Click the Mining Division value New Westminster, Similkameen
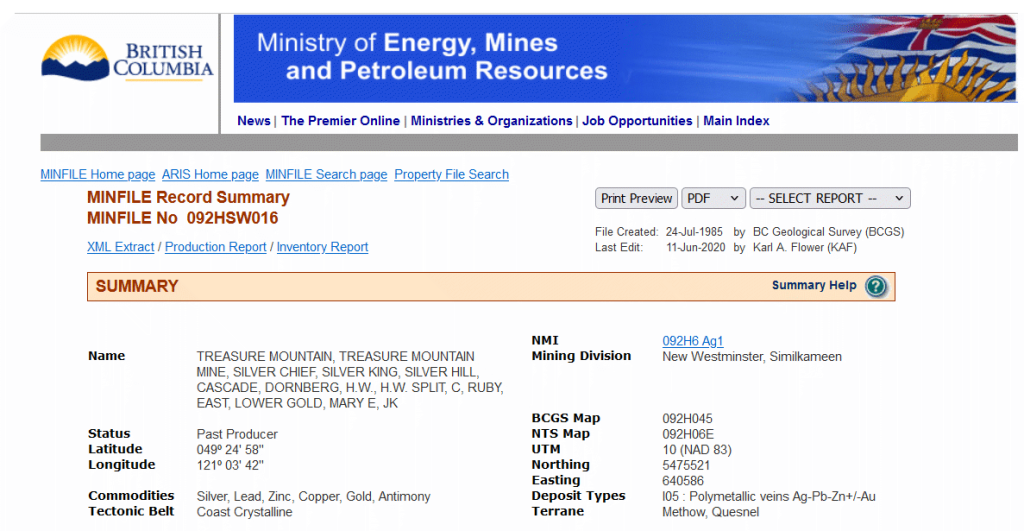Viewport: 1024px width, 531px height. coord(752,357)
